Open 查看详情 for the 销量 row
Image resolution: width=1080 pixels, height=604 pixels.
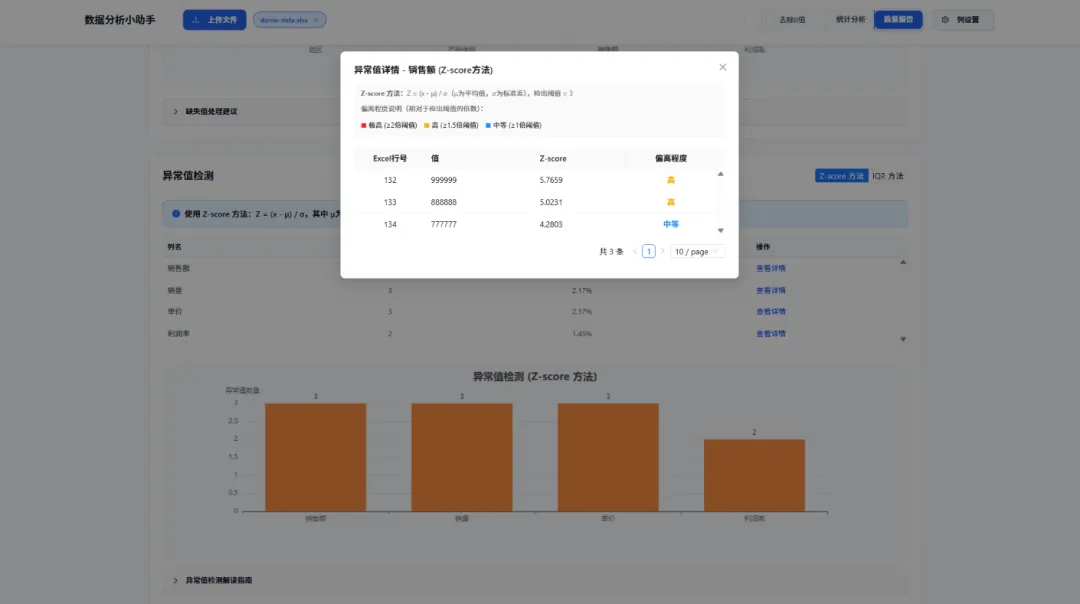[771, 291]
